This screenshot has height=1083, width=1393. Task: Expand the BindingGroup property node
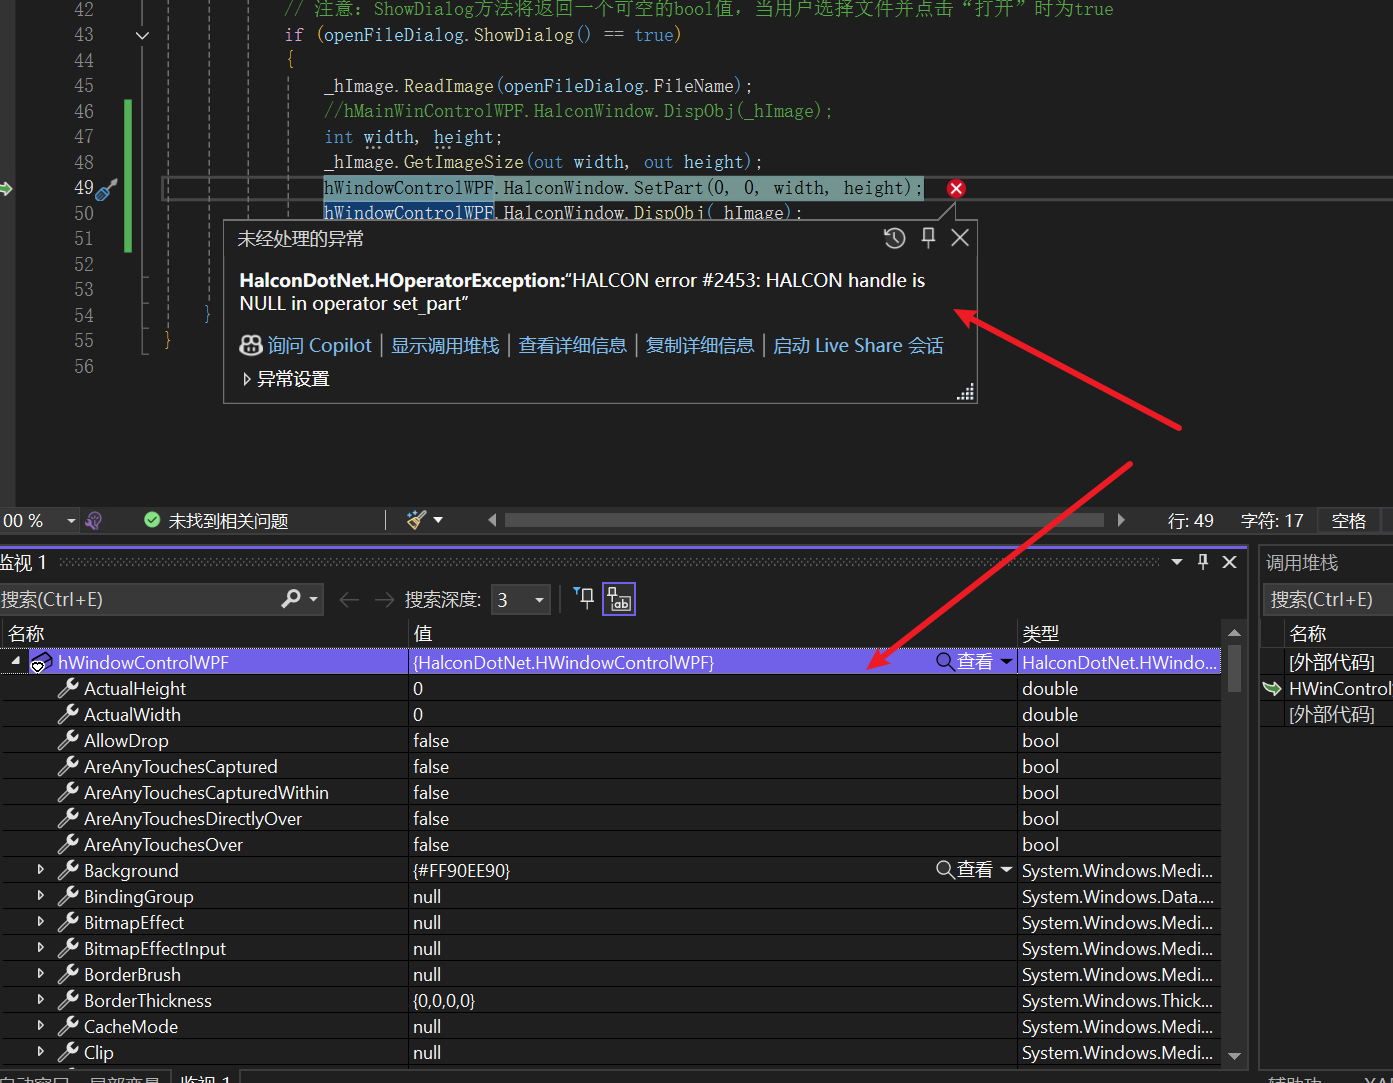pos(40,896)
